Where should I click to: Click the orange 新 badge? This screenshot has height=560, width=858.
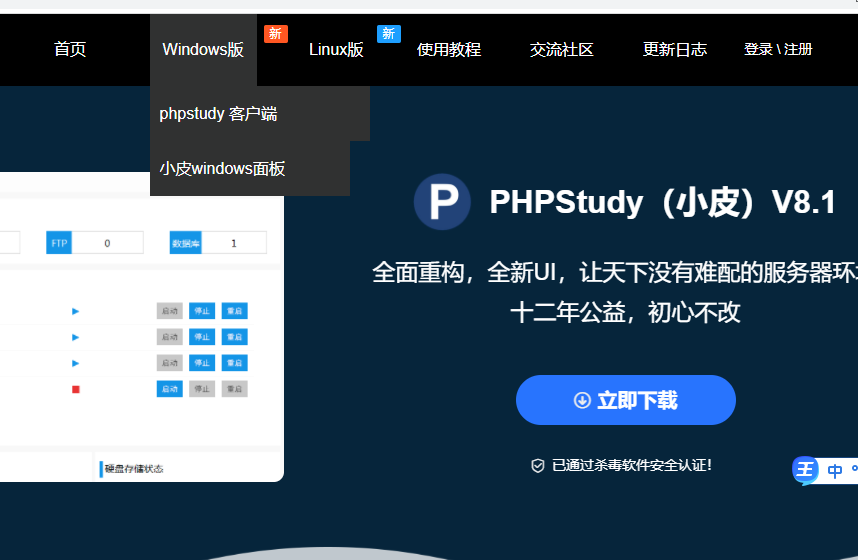(x=276, y=34)
